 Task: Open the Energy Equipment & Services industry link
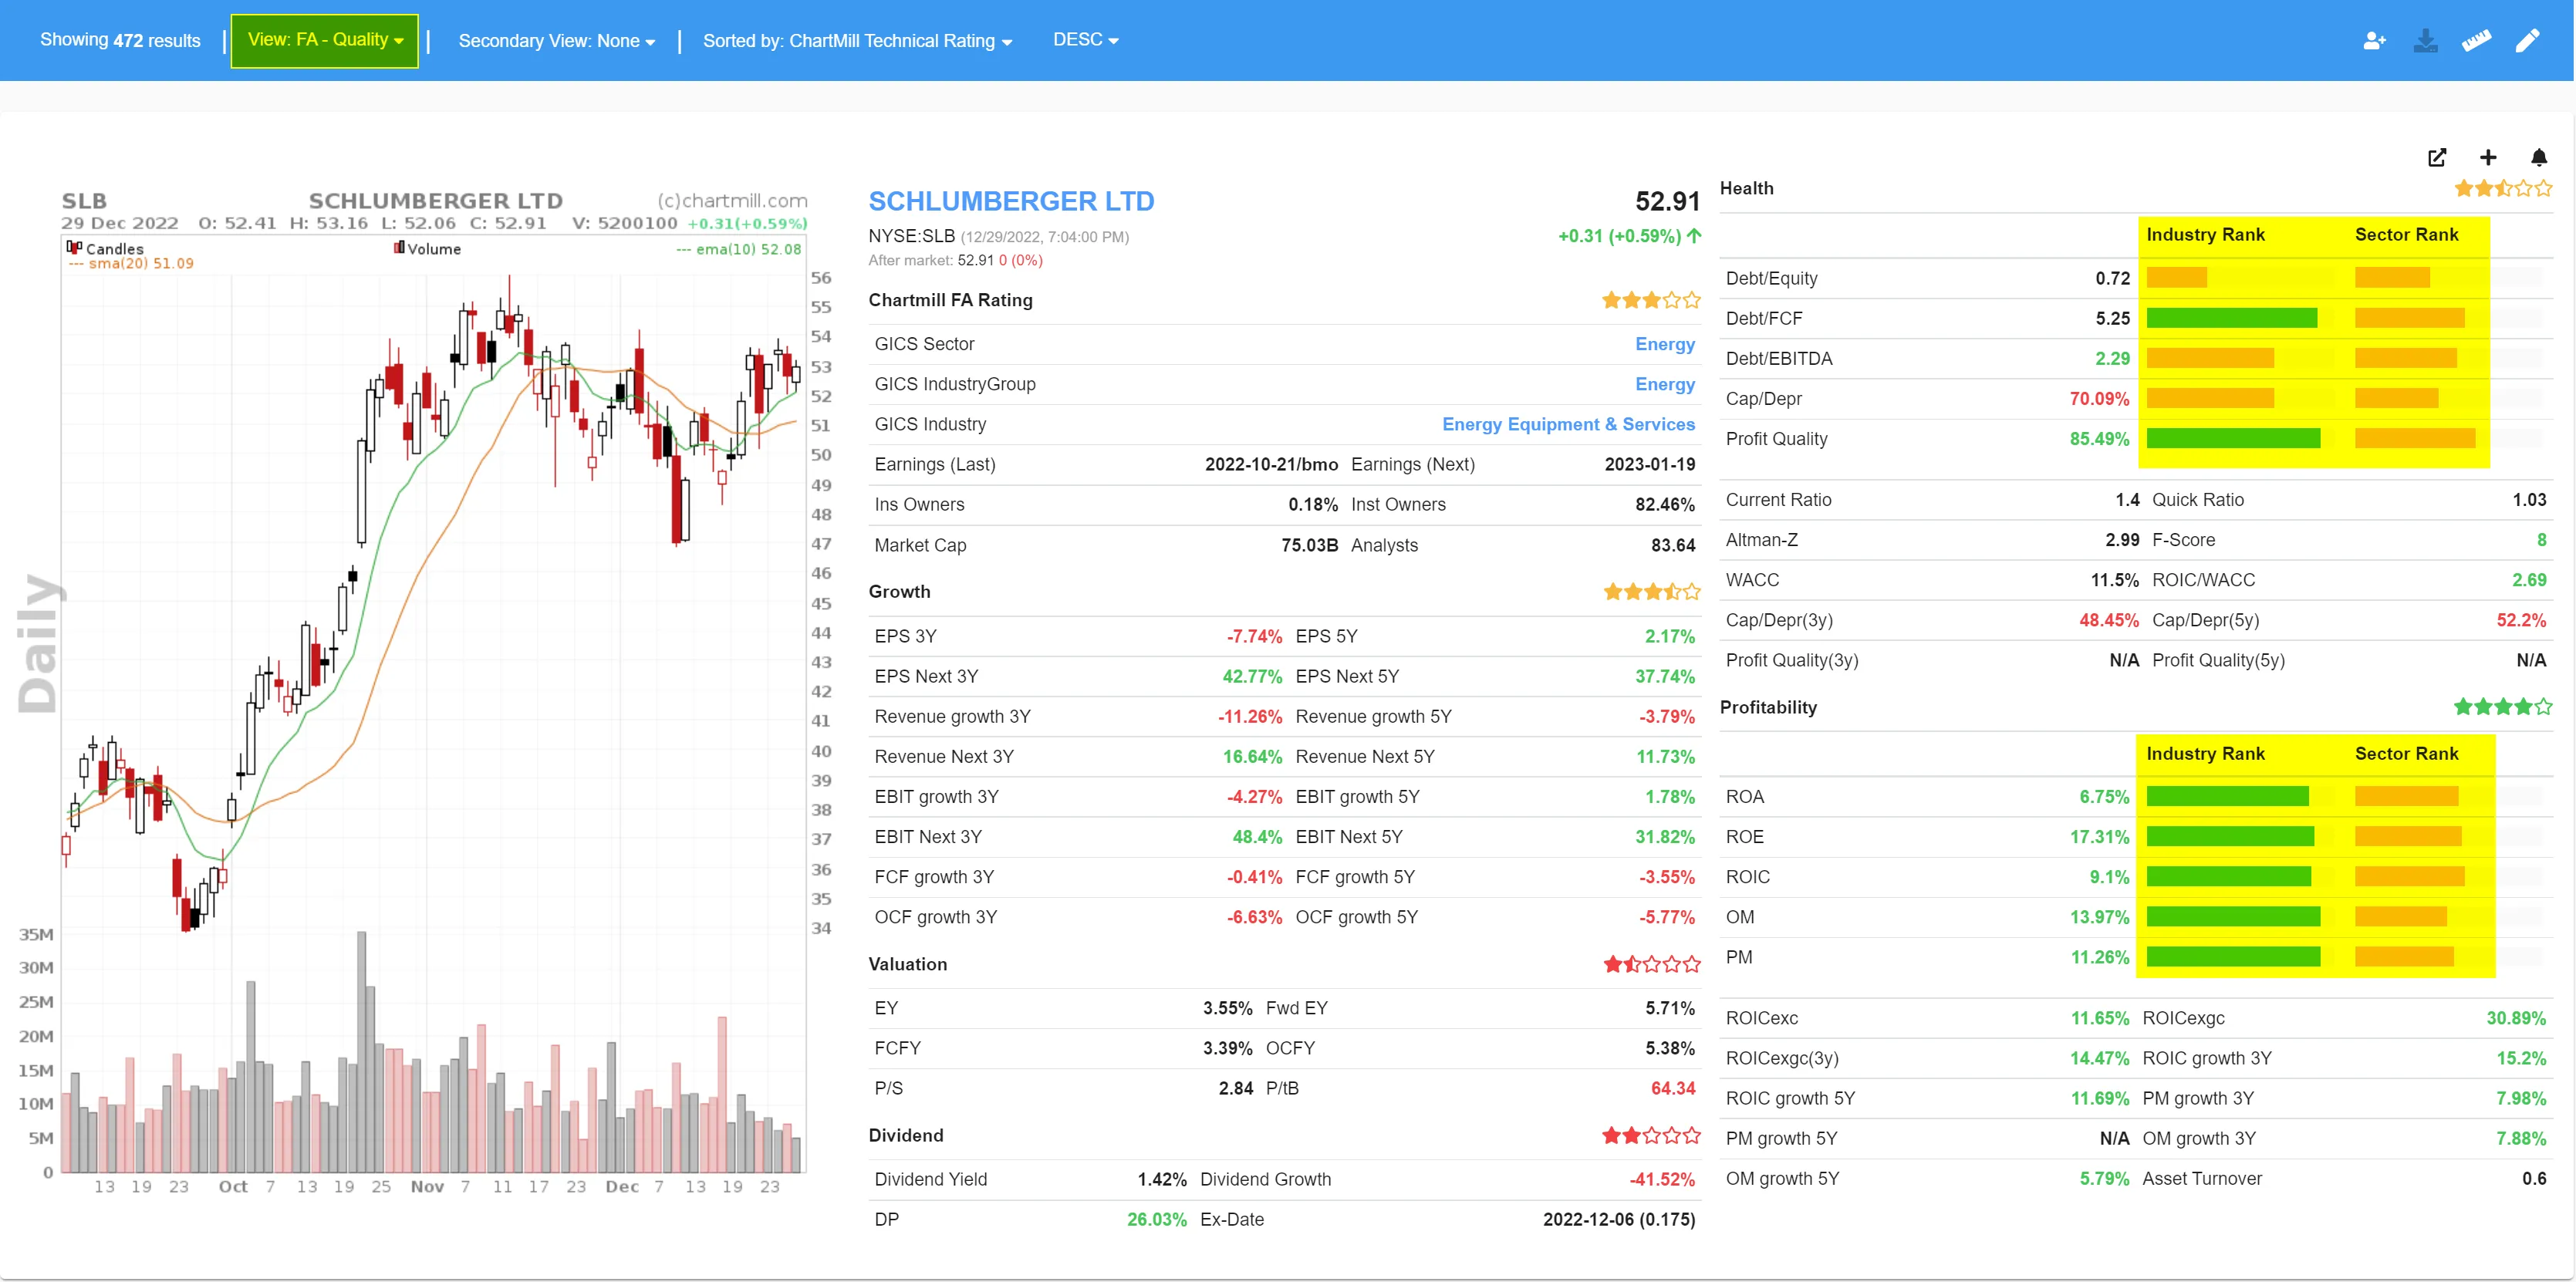click(x=1568, y=424)
